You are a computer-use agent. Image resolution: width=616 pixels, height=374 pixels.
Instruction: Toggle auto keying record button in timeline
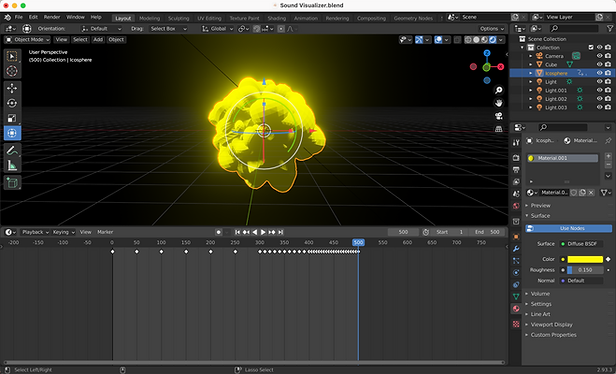coord(218,232)
